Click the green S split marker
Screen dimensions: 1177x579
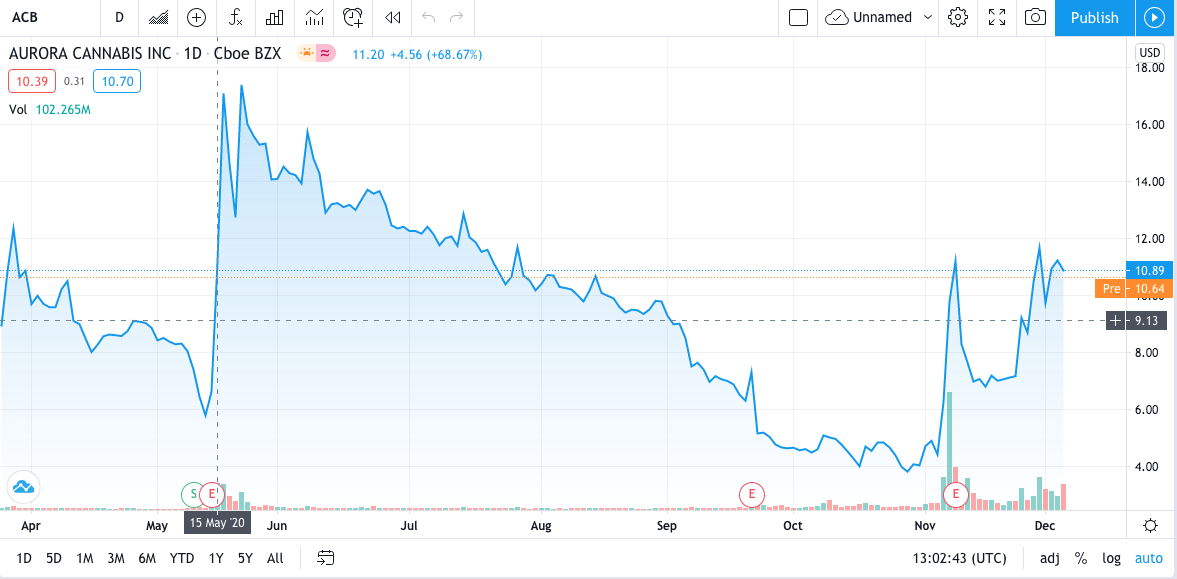[x=194, y=493]
